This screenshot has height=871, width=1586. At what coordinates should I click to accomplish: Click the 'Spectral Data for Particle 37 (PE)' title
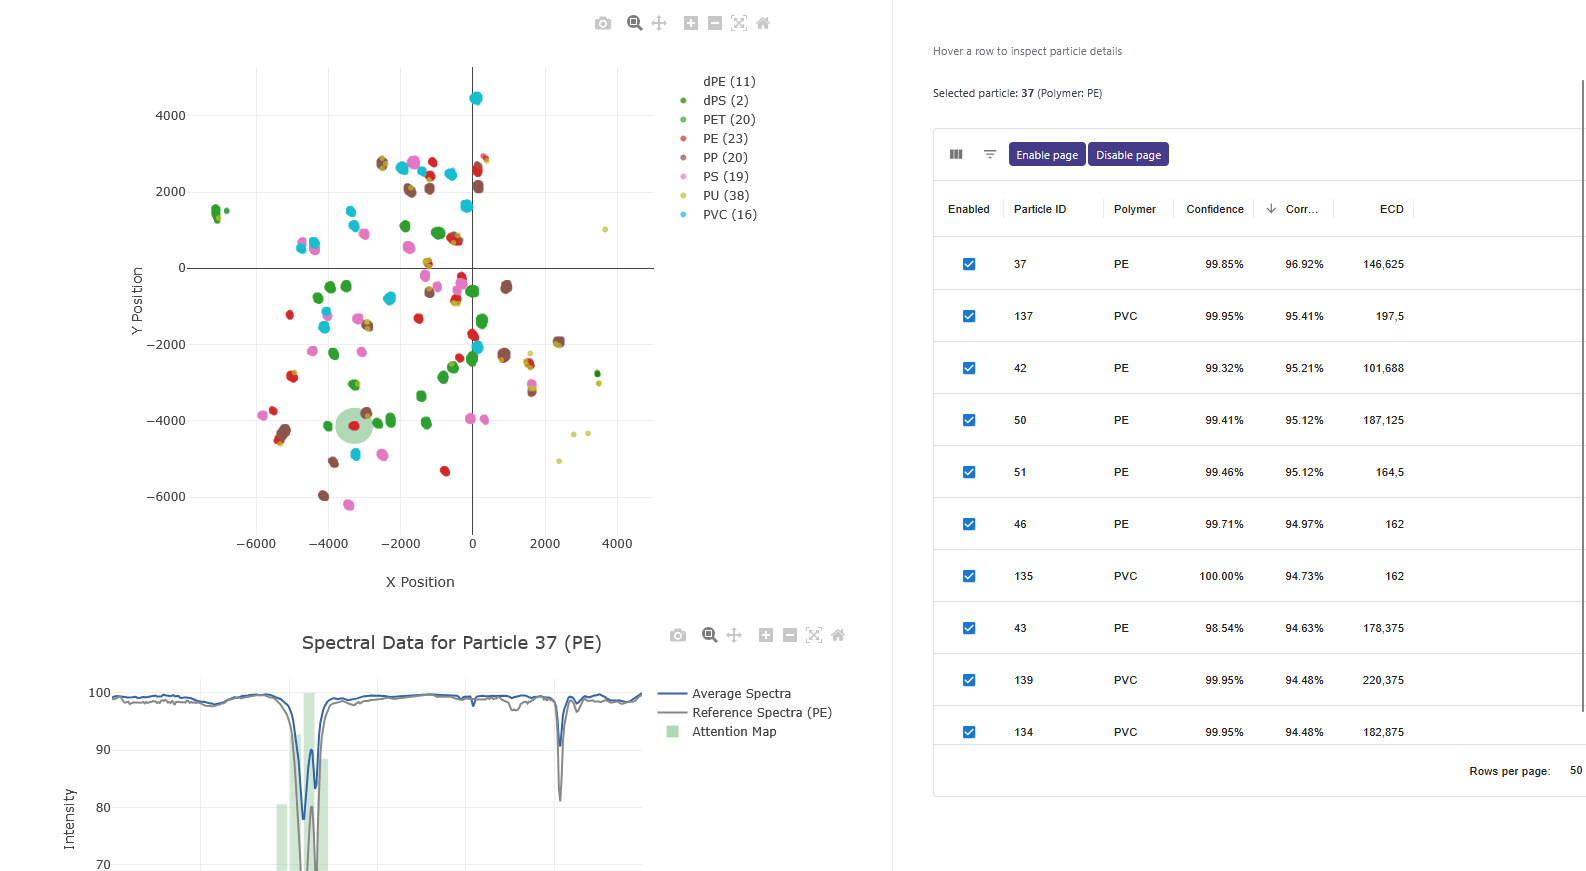452,643
